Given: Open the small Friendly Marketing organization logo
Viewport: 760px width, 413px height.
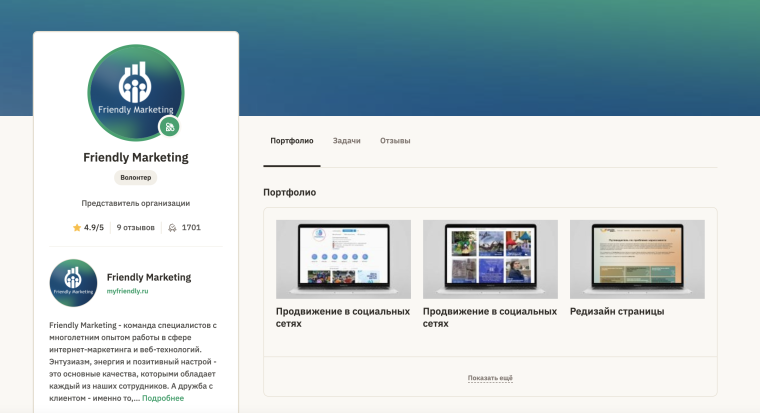Looking at the screenshot, I should pos(73,283).
